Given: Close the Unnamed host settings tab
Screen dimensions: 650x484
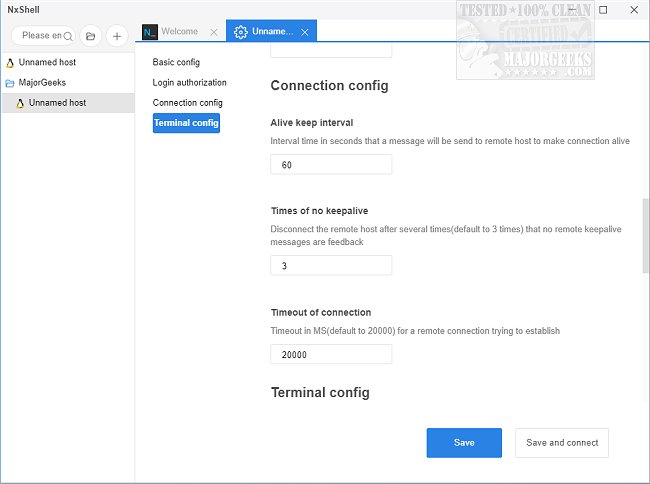Looking at the screenshot, I should [305, 32].
